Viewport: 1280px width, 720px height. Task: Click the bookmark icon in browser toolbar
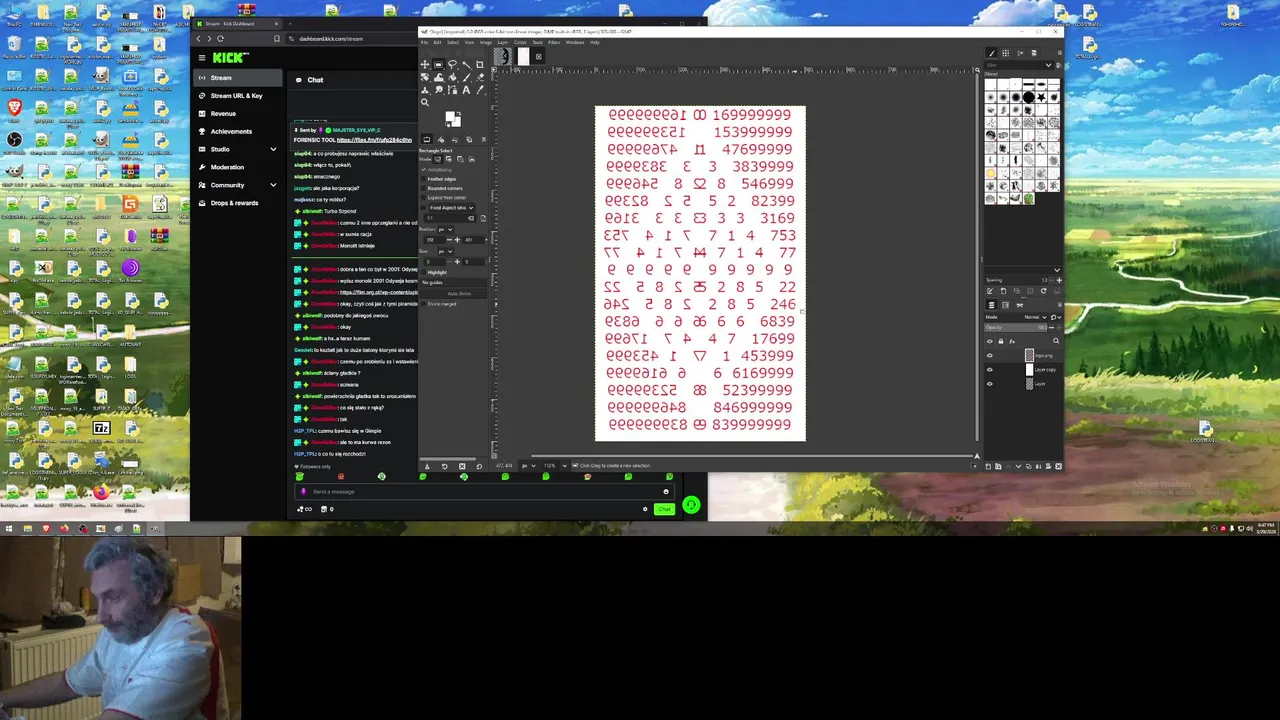pyautogui.click(x=277, y=38)
